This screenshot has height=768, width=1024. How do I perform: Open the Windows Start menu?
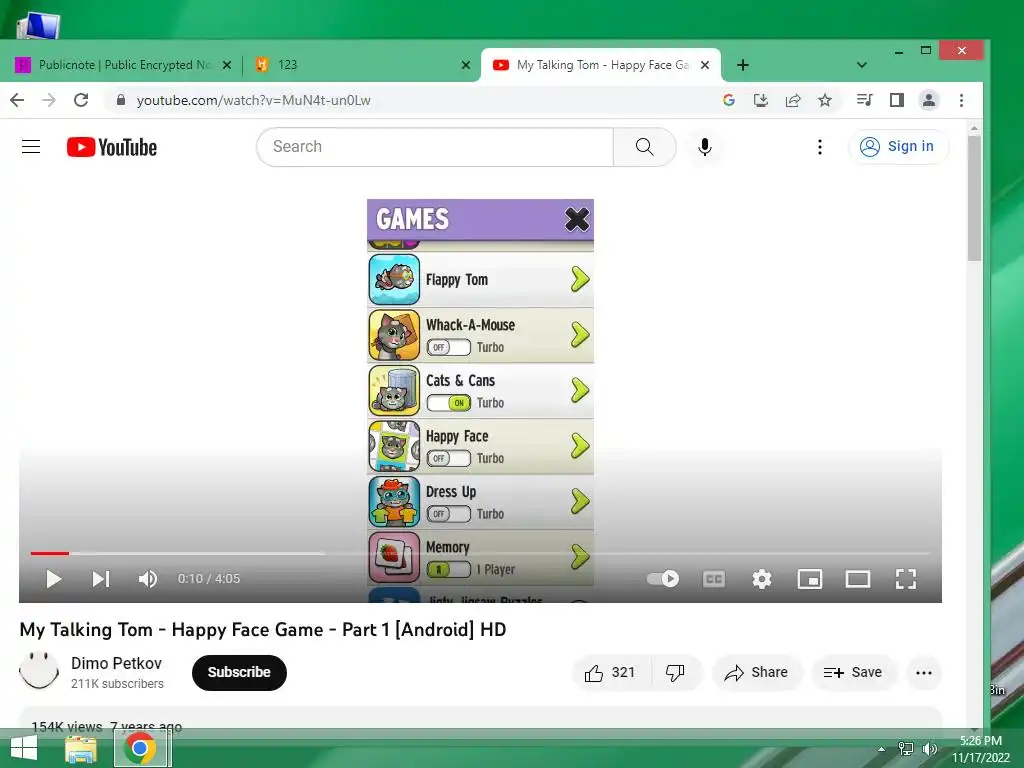point(24,748)
